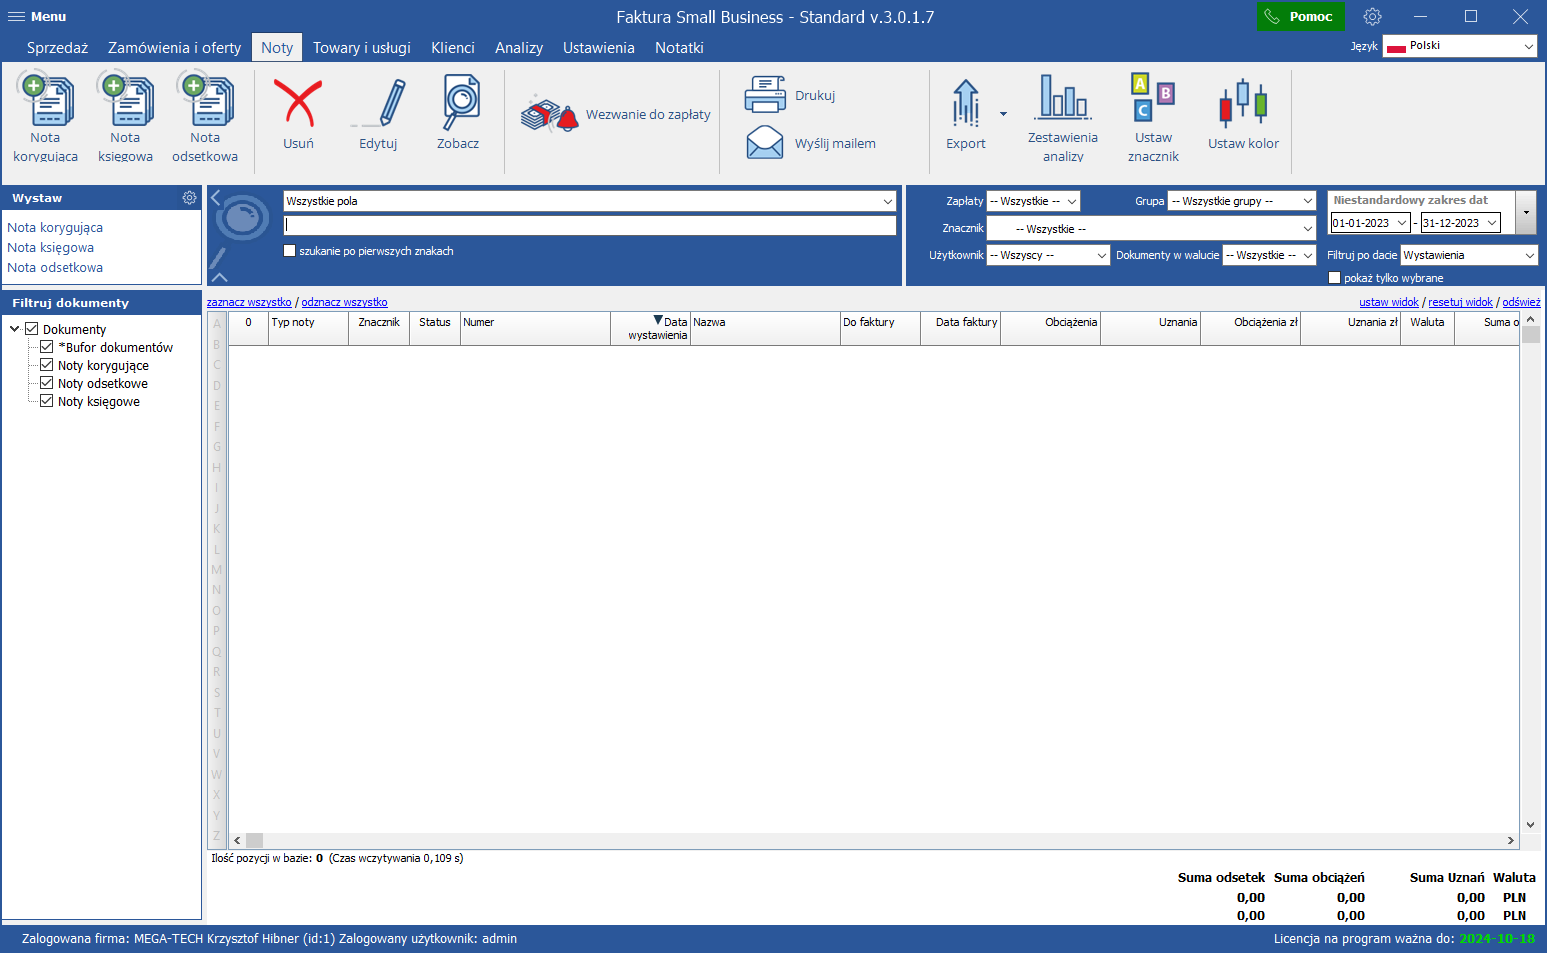Open the Sprzedaż tab
1547x953 pixels.
pos(57,48)
